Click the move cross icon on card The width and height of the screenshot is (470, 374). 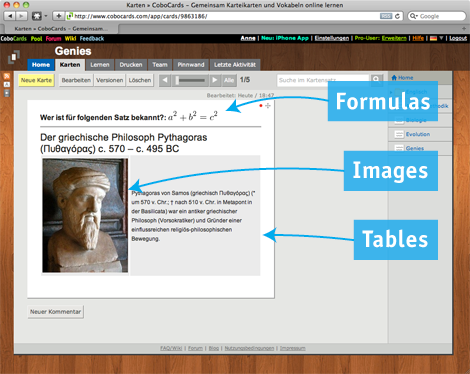[268, 106]
